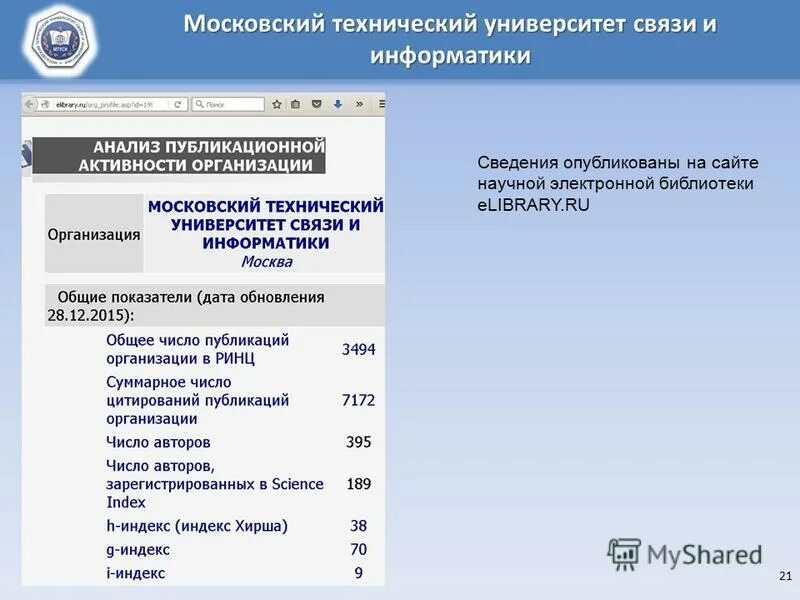Click the Pocket save icon
Screen dimensions: 800x600
[319, 102]
